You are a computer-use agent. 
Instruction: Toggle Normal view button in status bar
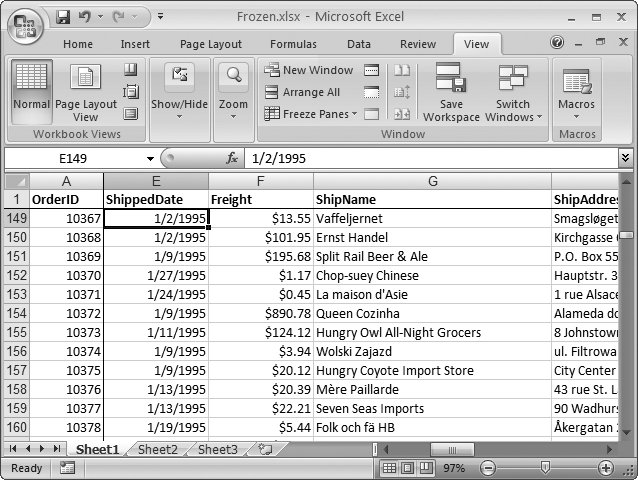click(391, 468)
